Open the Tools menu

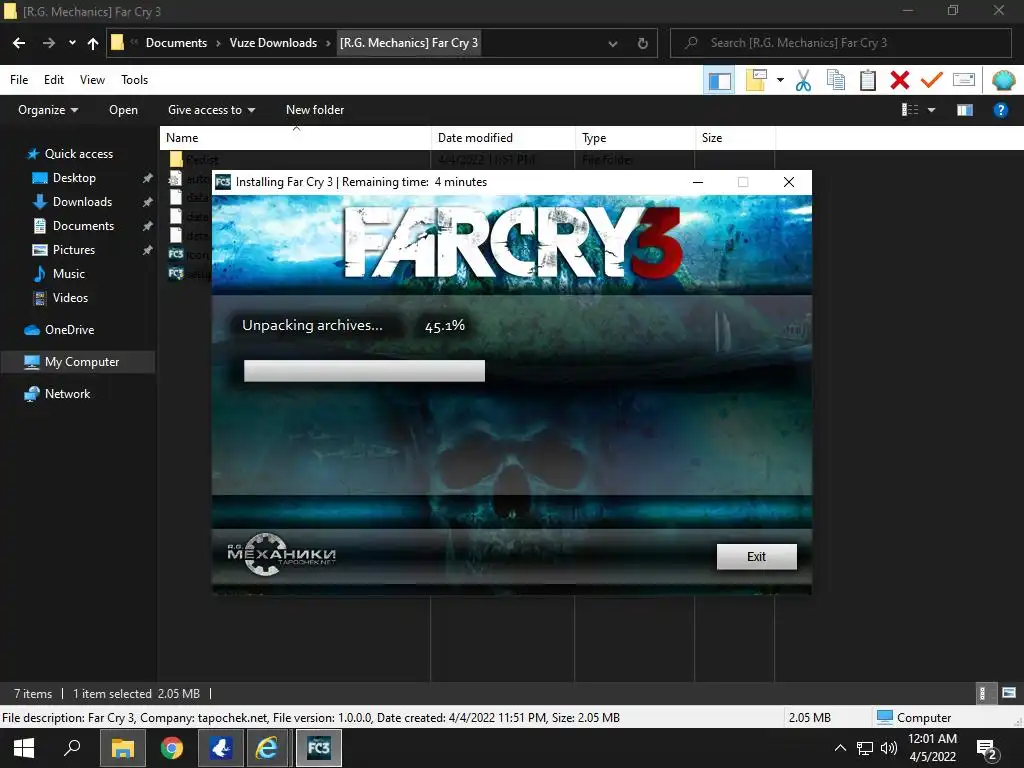click(x=135, y=80)
